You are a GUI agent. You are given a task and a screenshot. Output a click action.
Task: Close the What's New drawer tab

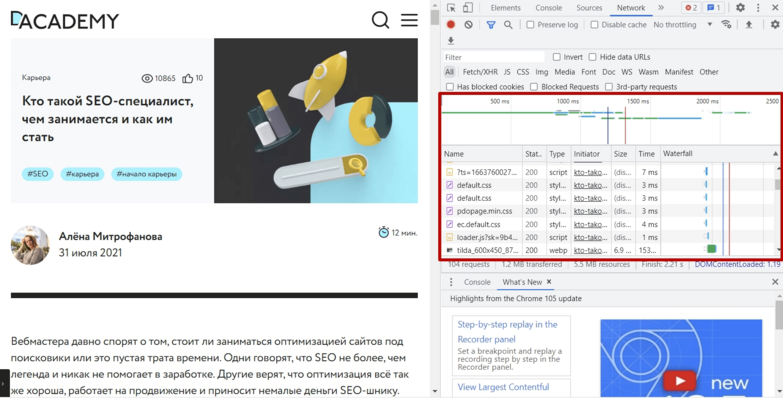tap(549, 282)
